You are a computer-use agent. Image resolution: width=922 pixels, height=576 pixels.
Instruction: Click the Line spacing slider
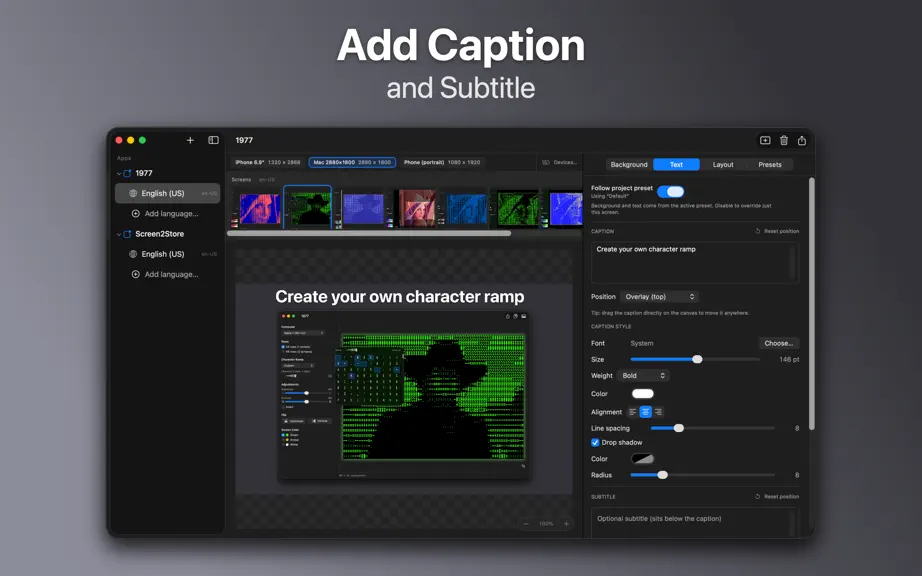[x=712, y=428]
